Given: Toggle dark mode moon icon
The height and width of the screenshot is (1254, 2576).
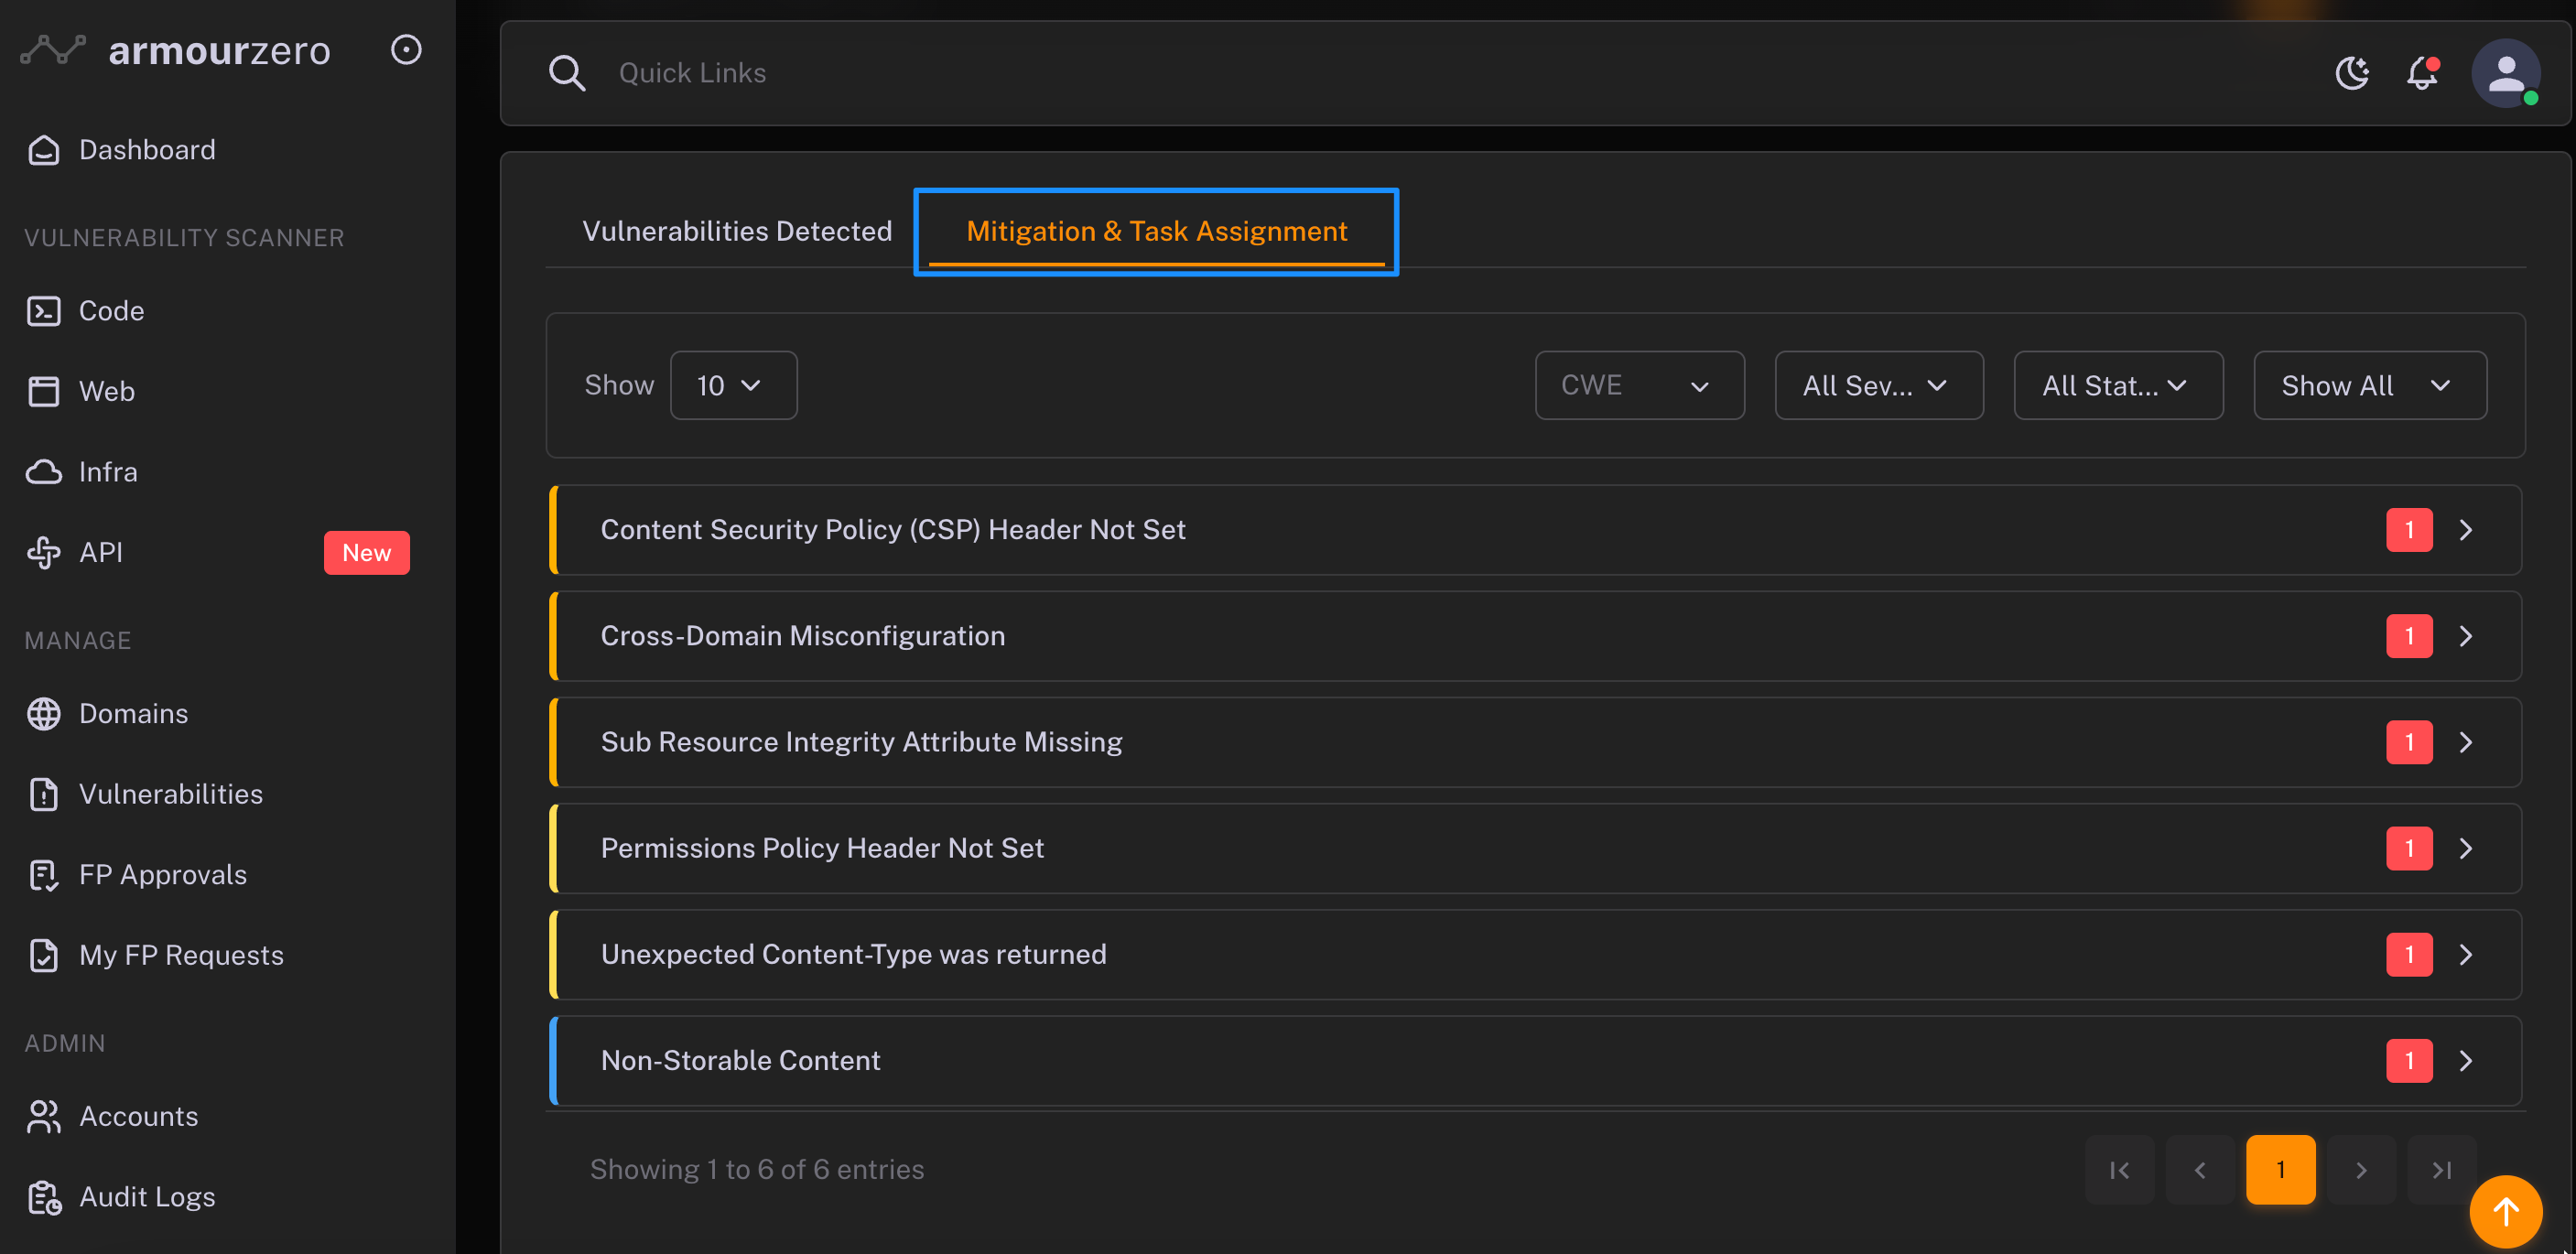Looking at the screenshot, I should tap(2352, 73).
